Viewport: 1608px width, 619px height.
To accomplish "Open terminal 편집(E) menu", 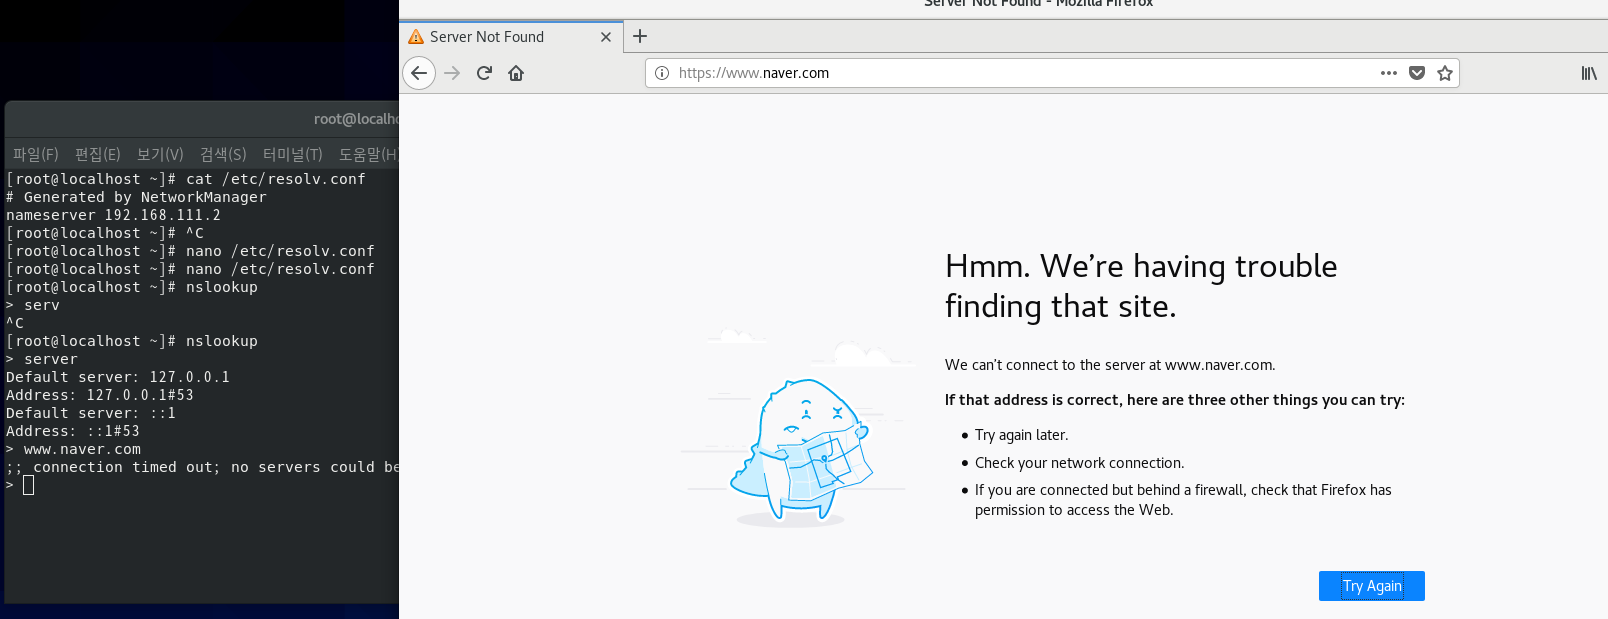I will pyautogui.click(x=98, y=154).
